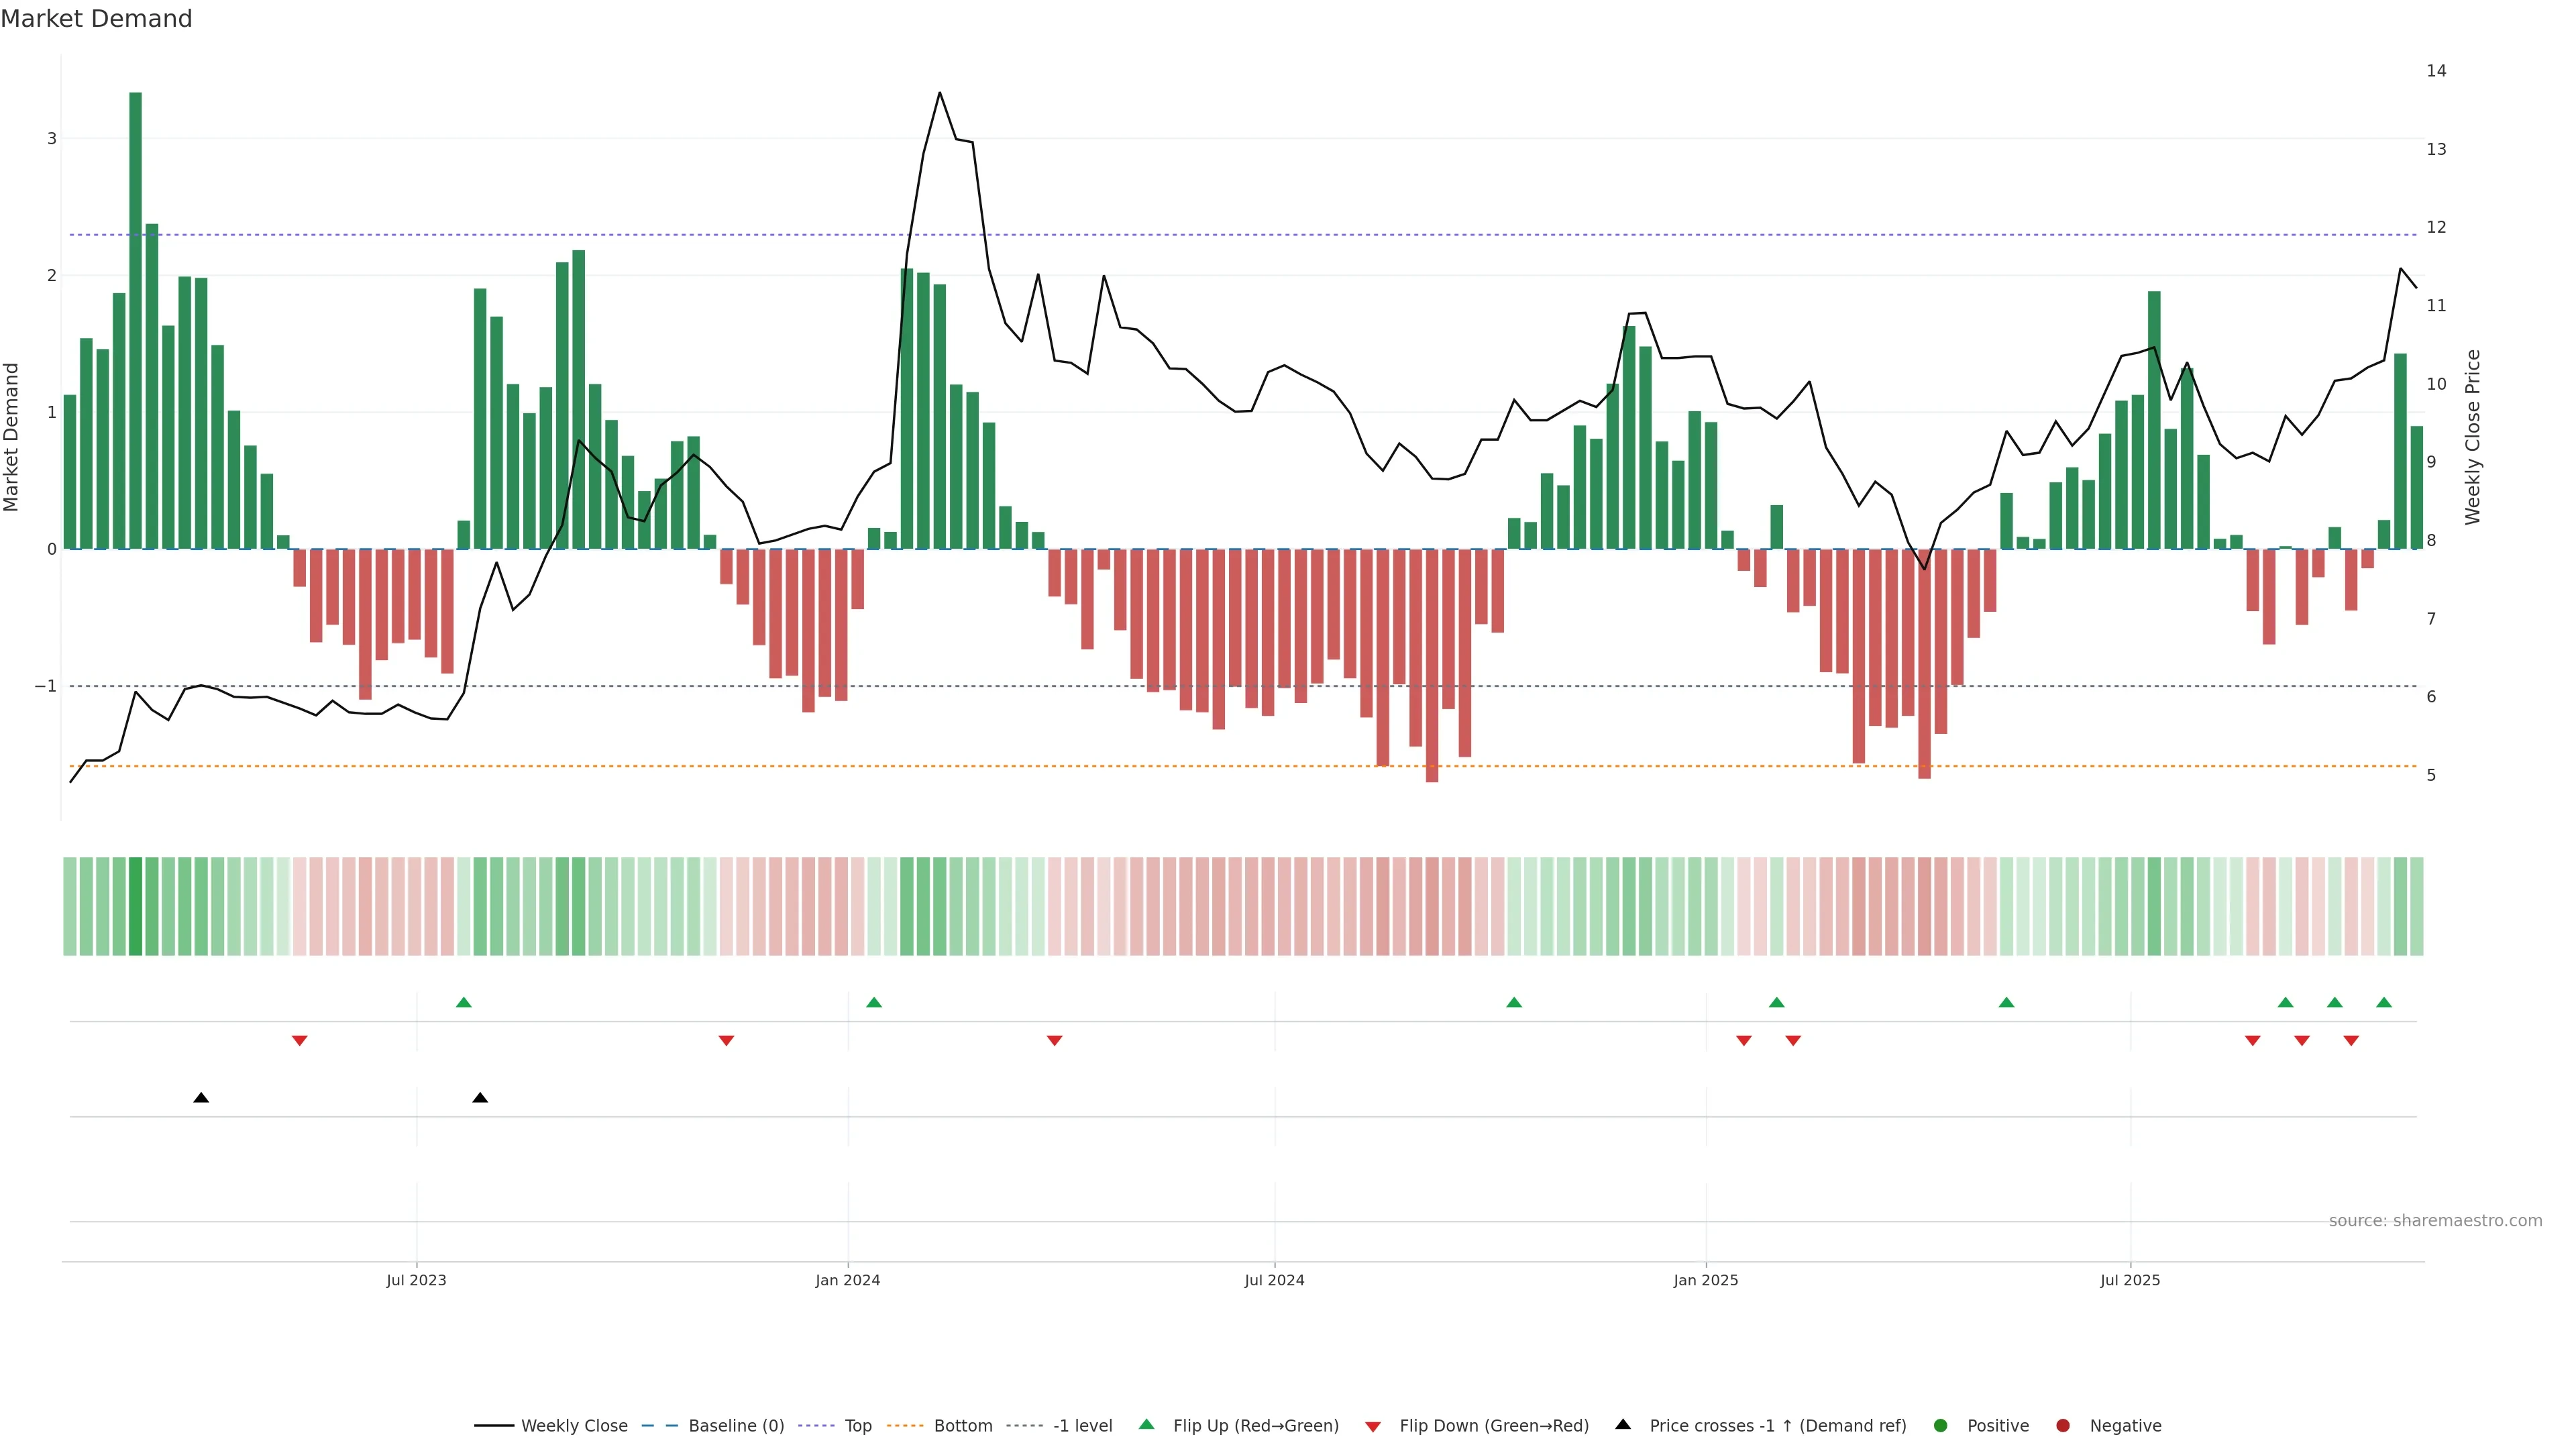Toggle the -1 level legend entry
The width and height of the screenshot is (2576, 1449).
click(x=1082, y=1425)
